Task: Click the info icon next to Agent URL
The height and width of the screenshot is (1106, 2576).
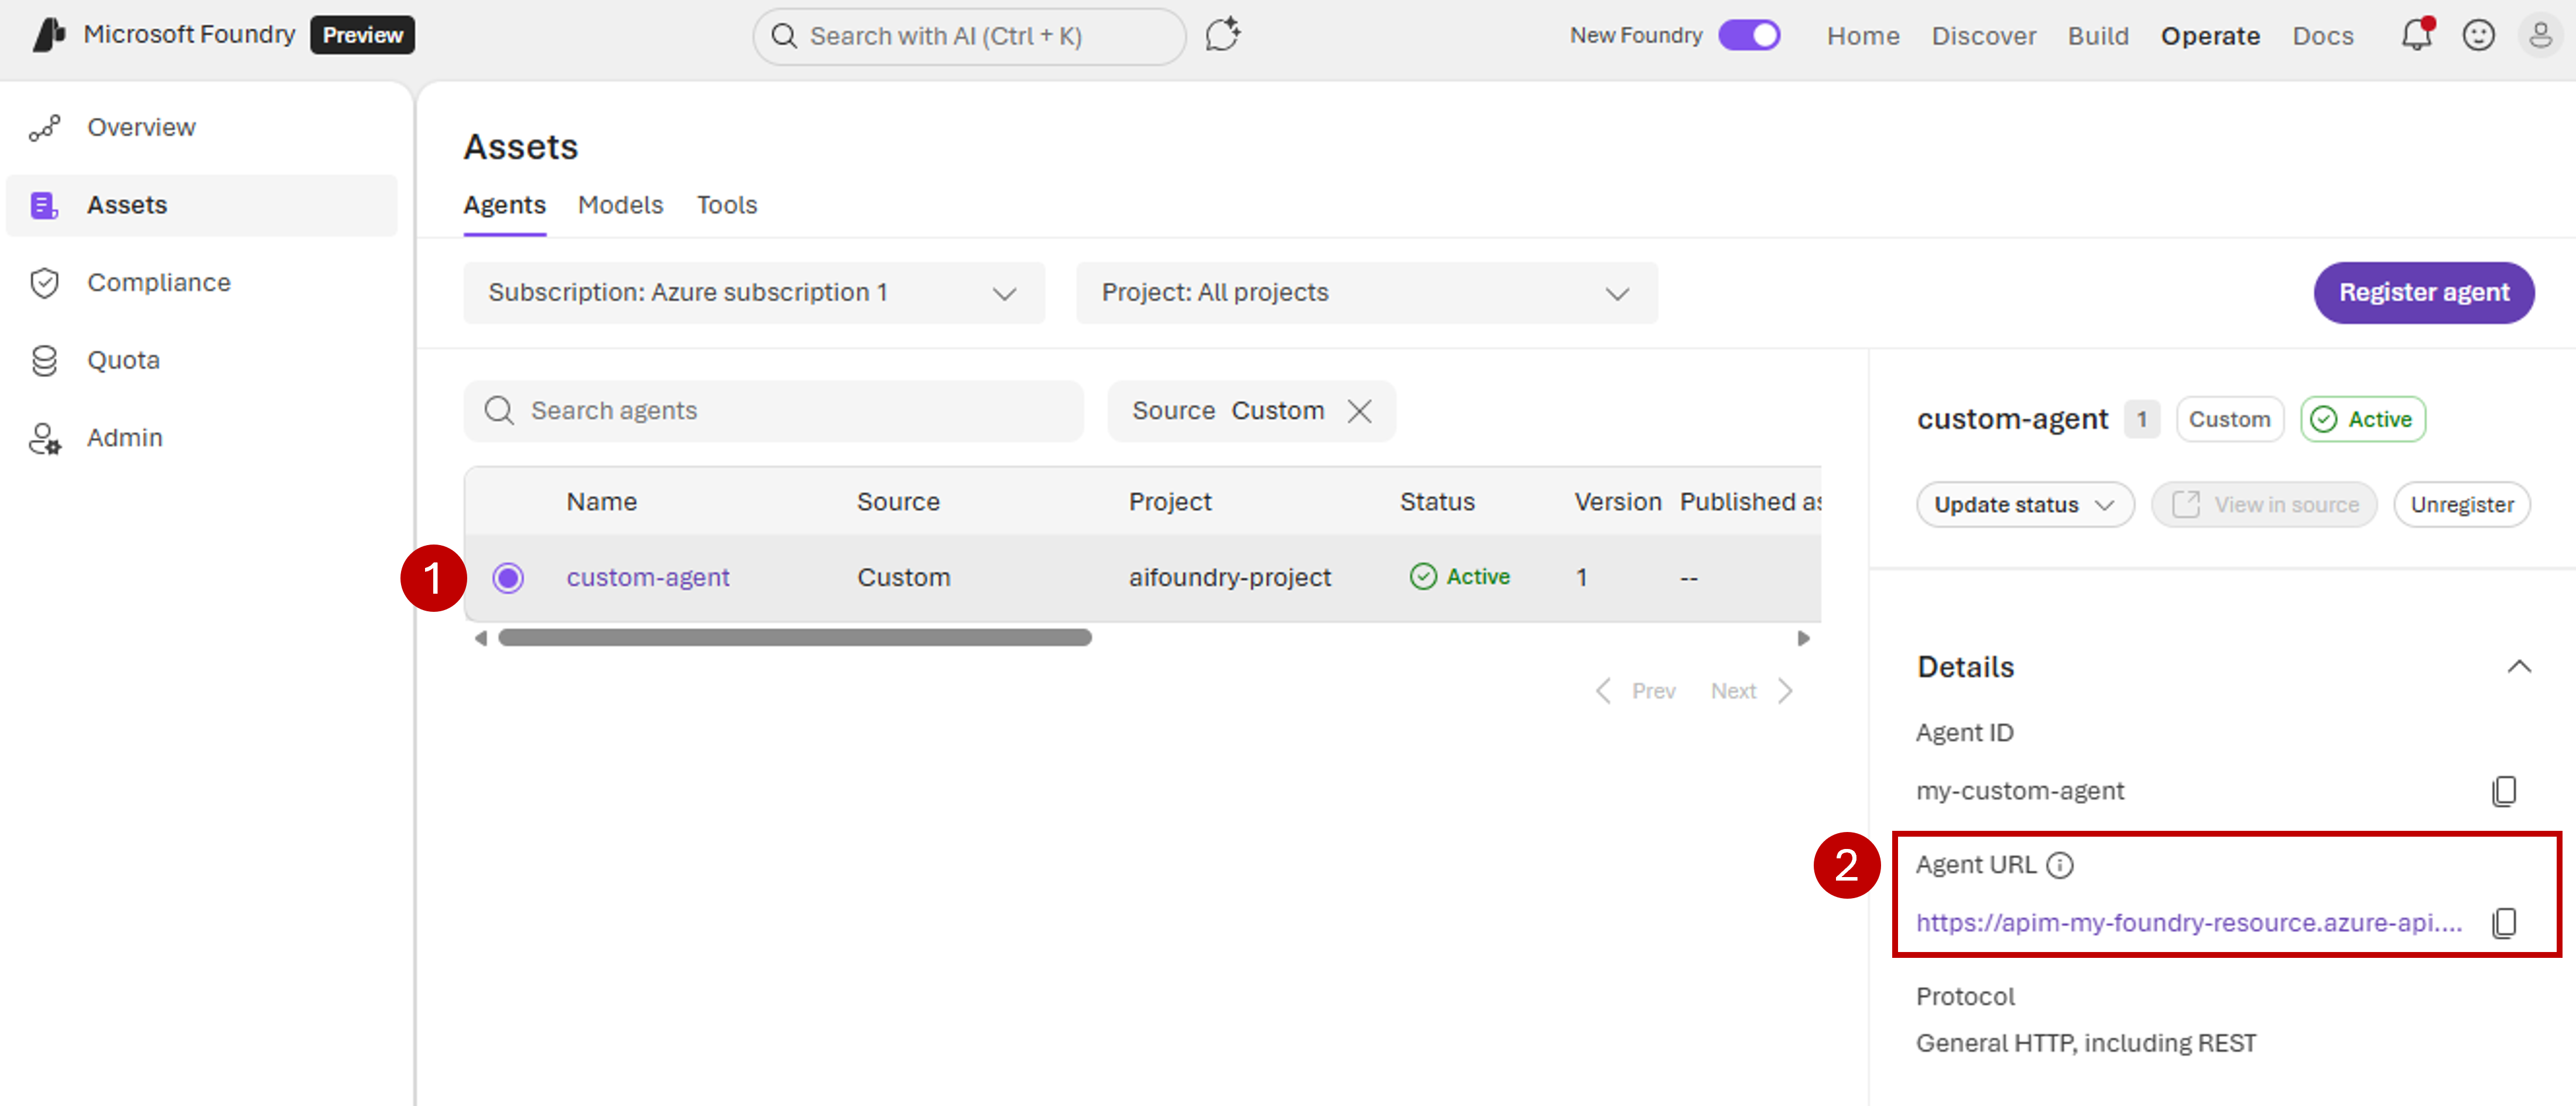Action: coord(2061,865)
